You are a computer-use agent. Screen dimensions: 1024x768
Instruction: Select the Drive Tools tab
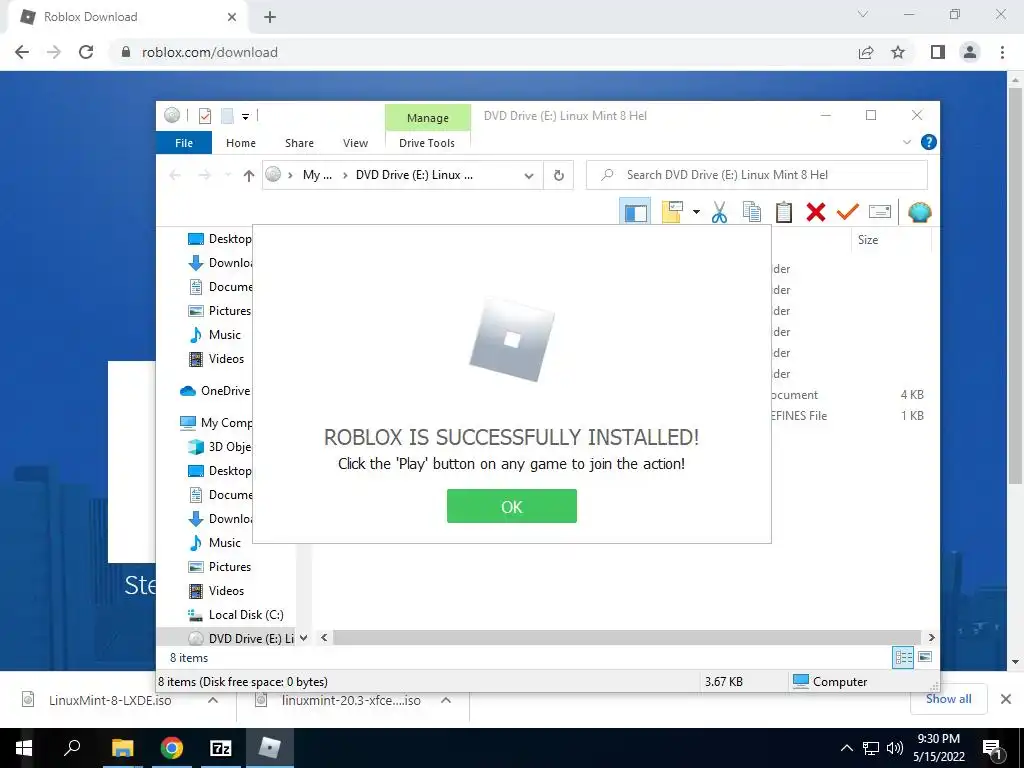click(x=426, y=142)
